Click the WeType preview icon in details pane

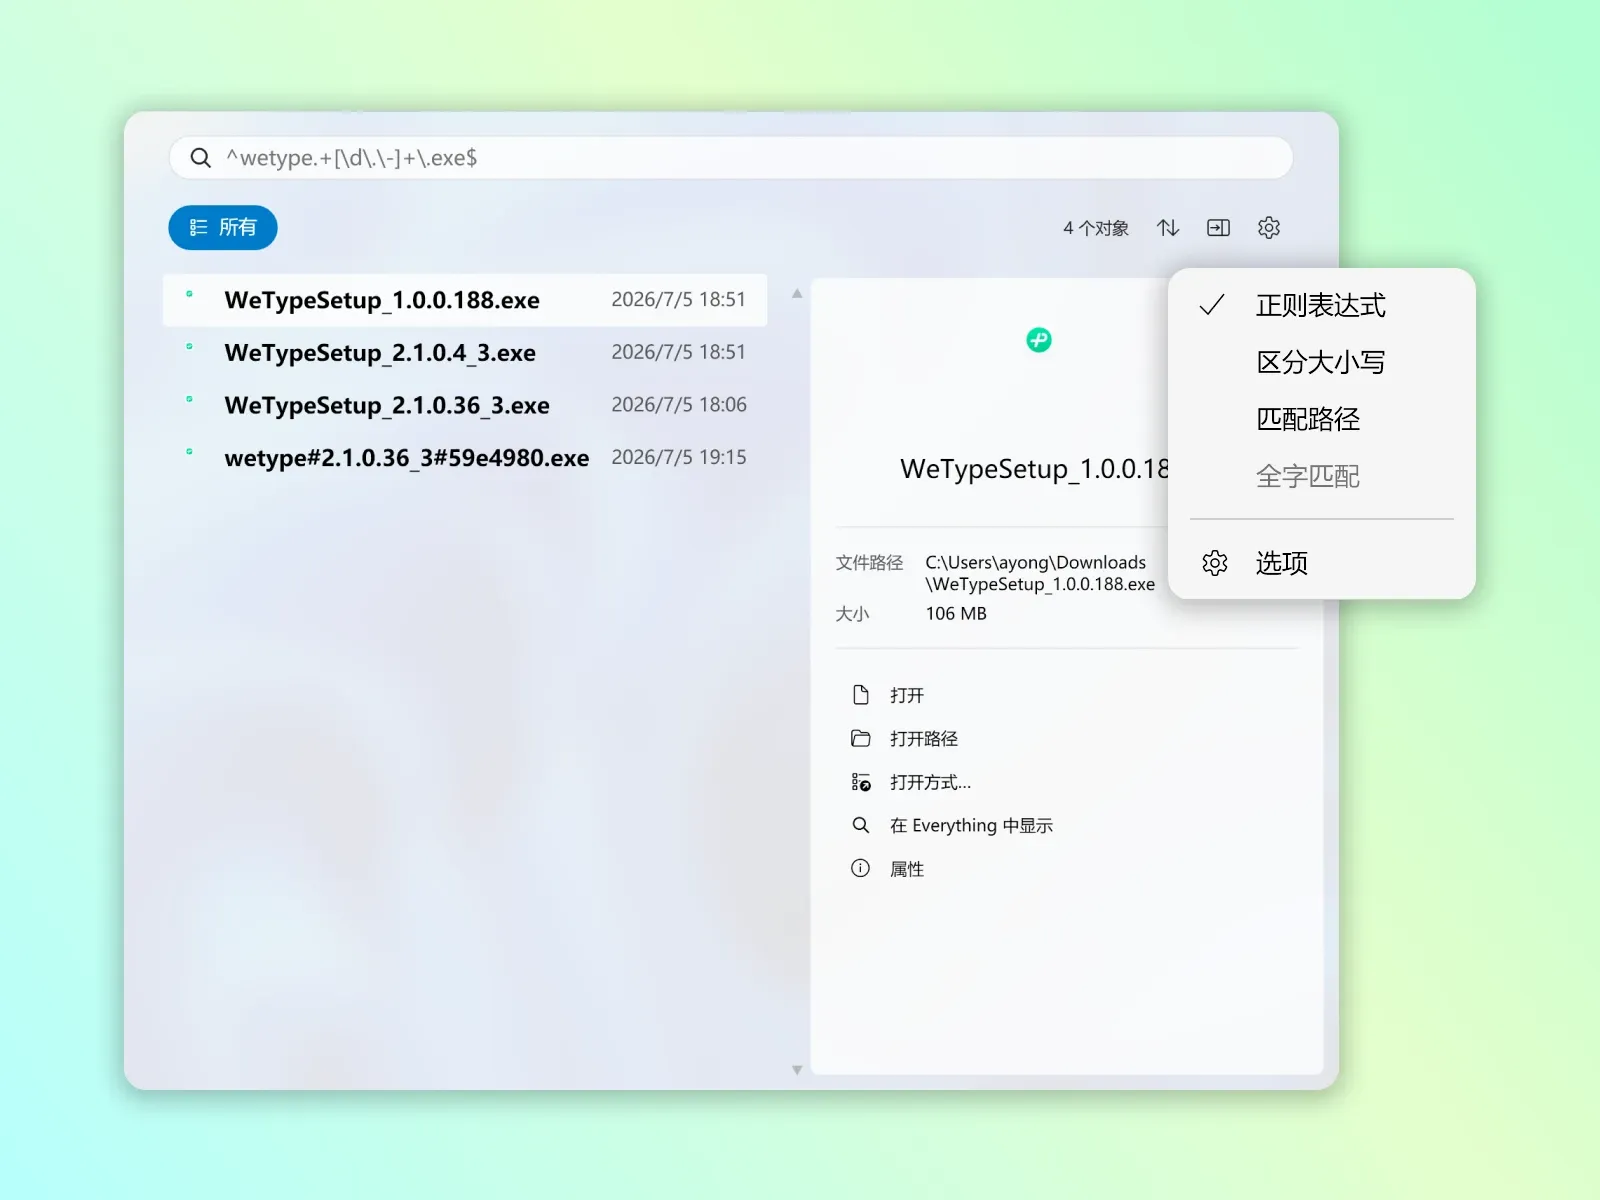[x=1039, y=340]
